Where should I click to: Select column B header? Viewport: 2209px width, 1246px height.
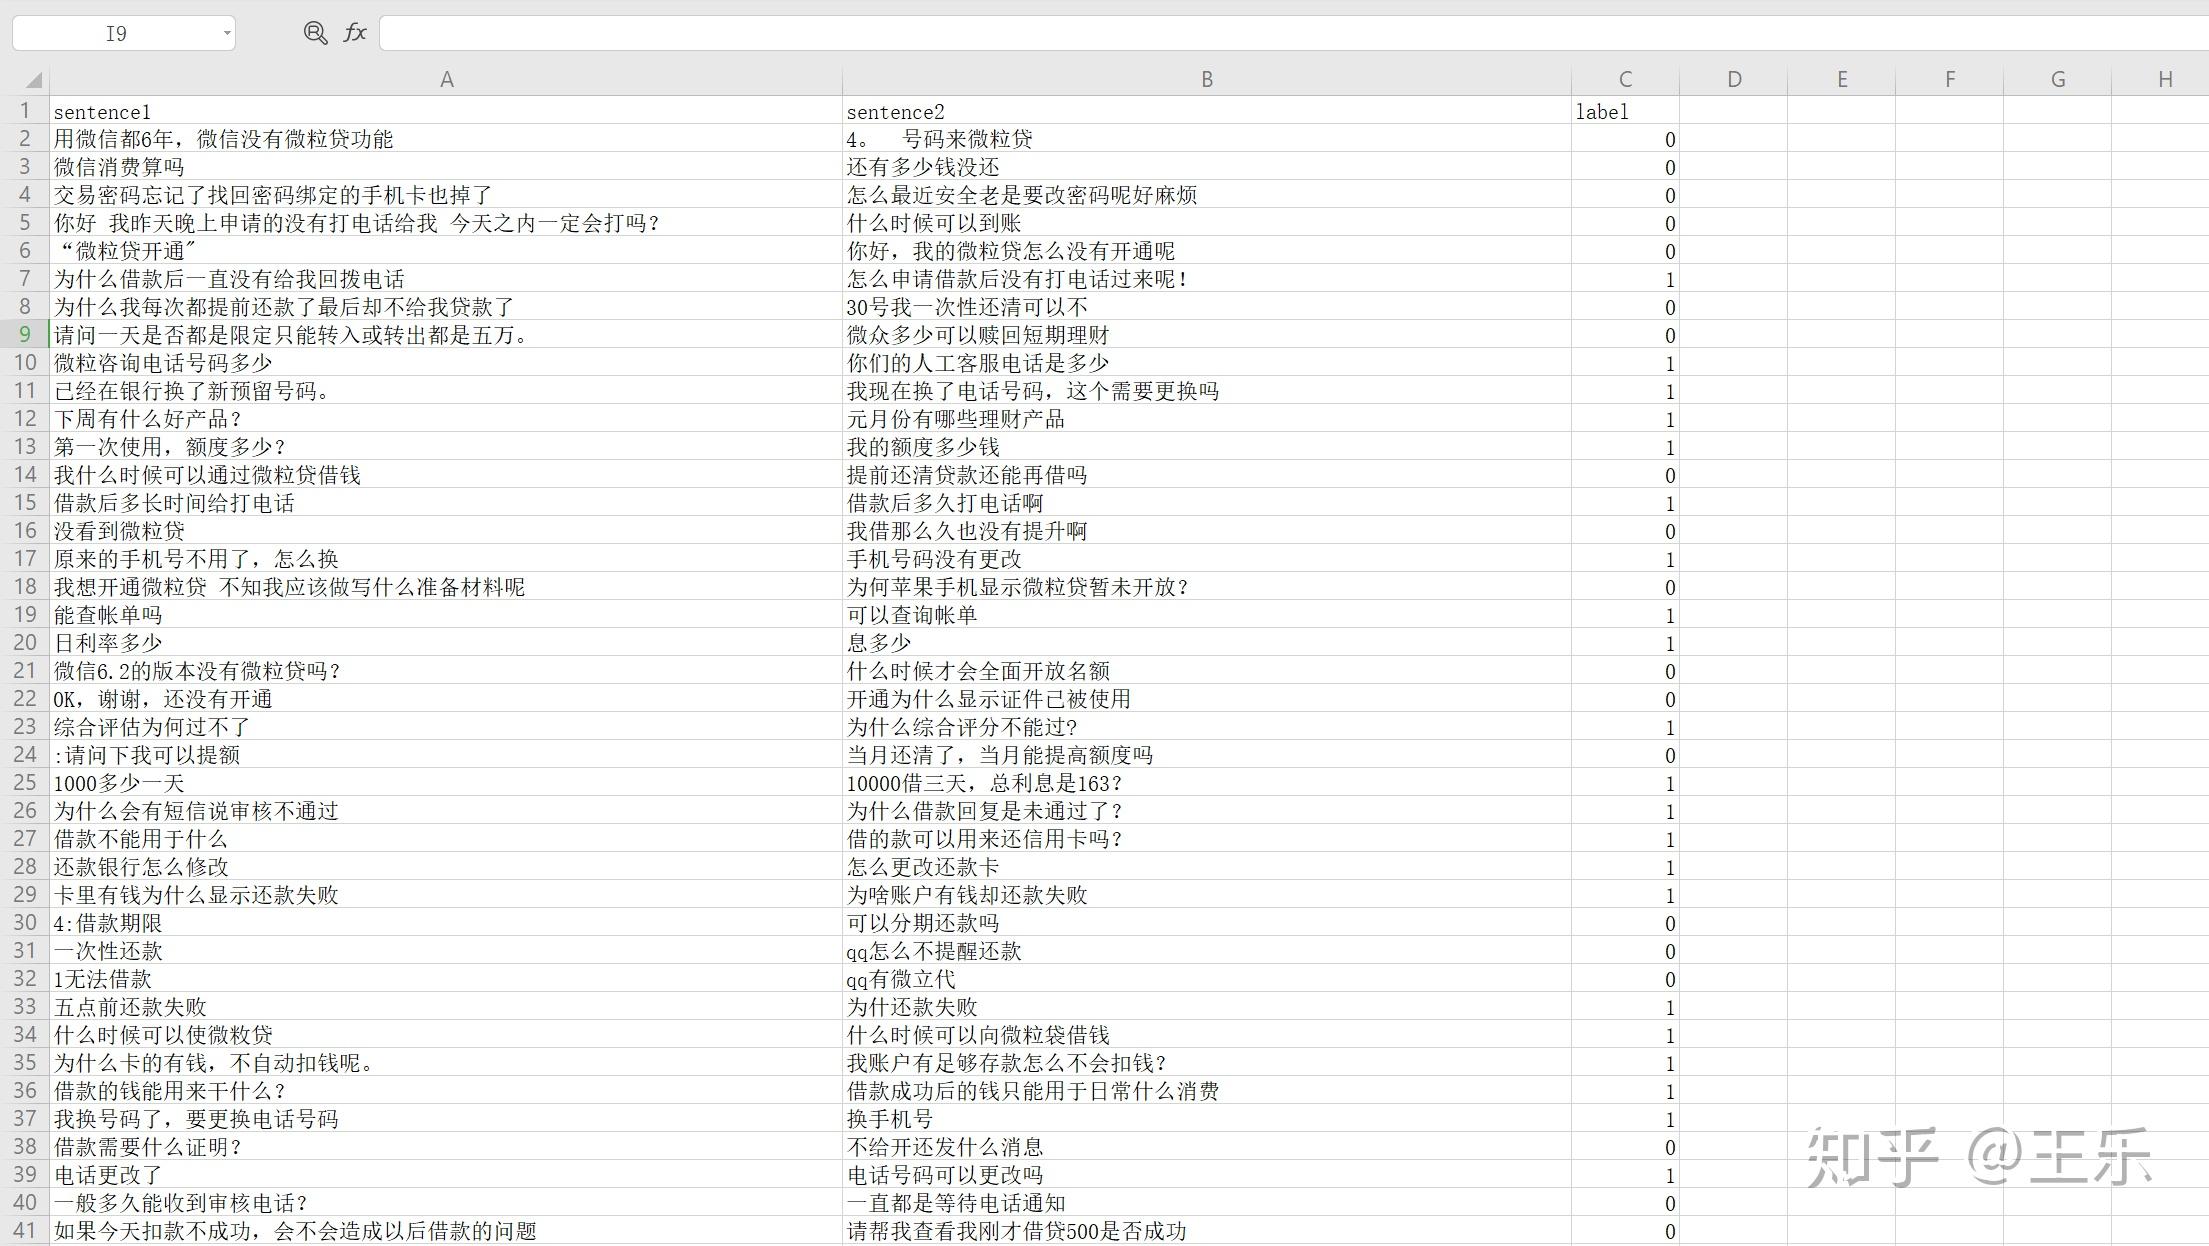pos(1205,78)
